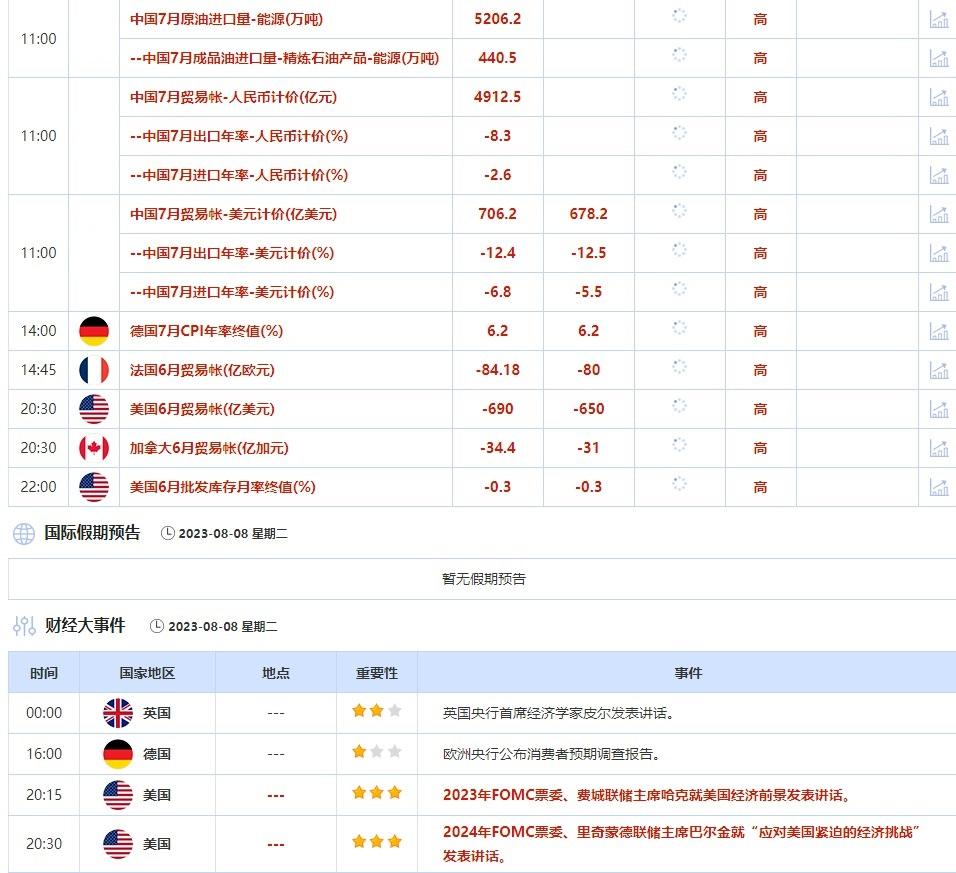956x873 pixels.
Task: Click the UK flag next to 英国
Action: pyautogui.click(x=118, y=713)
